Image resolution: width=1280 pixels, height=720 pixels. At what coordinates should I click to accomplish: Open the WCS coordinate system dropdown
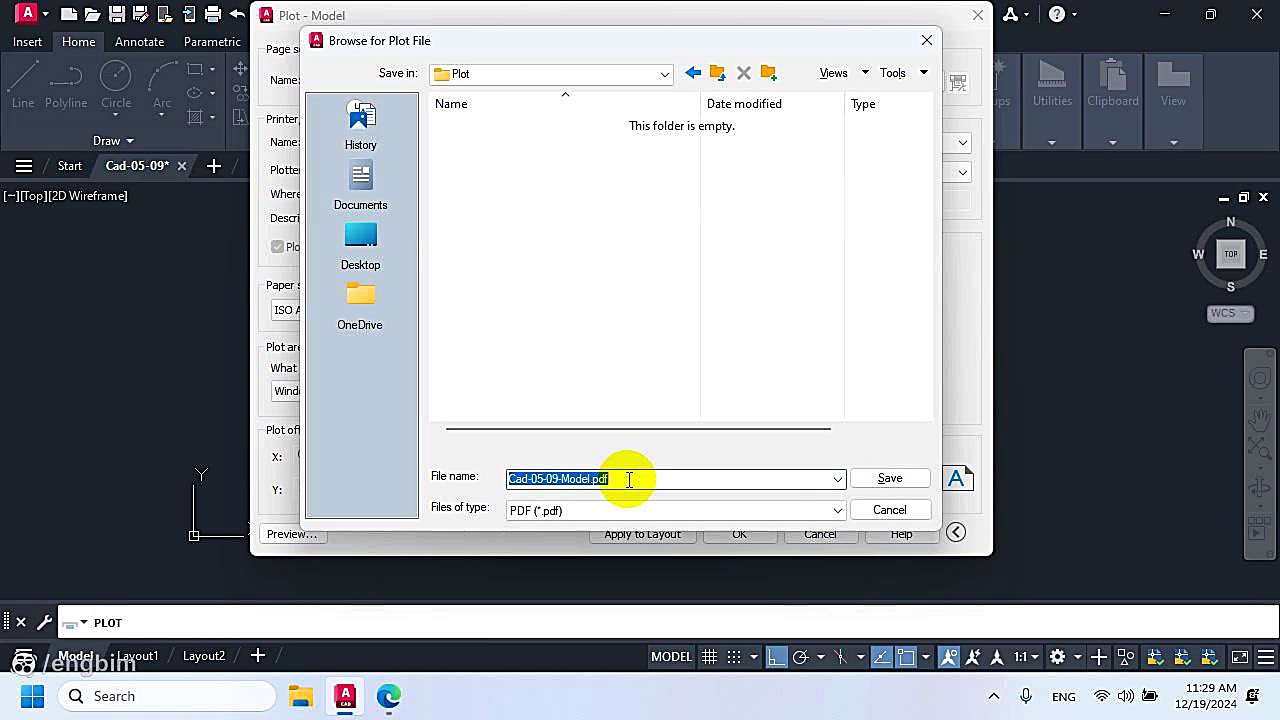(1231, 313)
